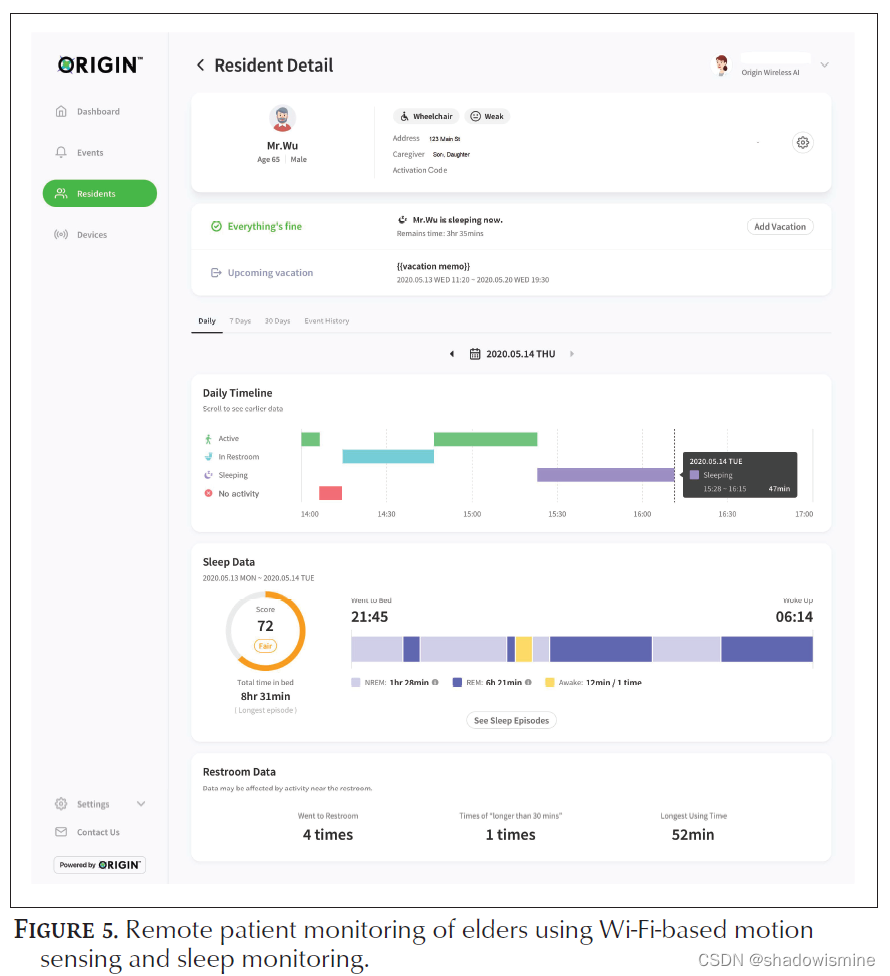Screen dimensions: 890x976
Task: Go back using the arrow beside Resident Detail
Action: [x=200, y=65]
